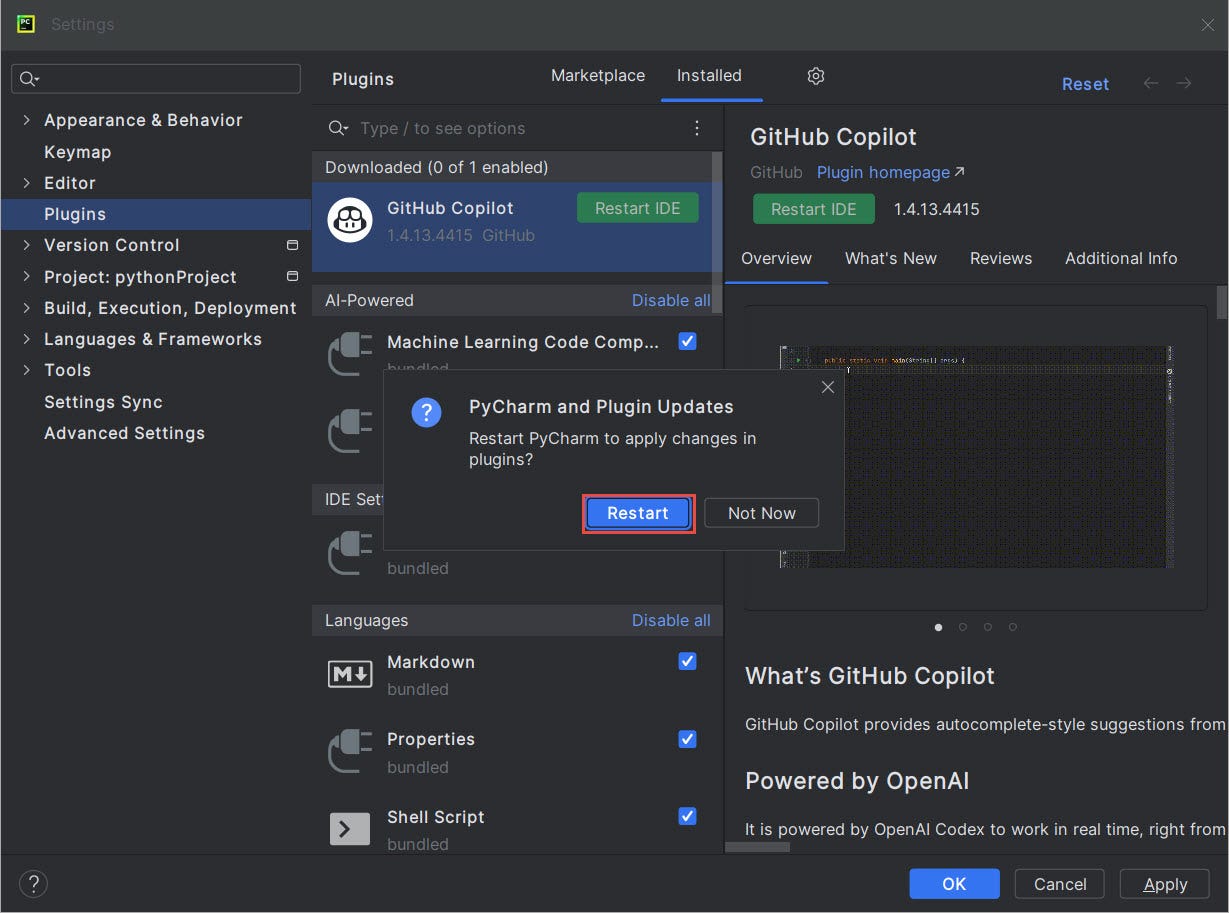1229x913 pixels.
Task: Uncheck the Shell Script plugin
Action: 687,816
